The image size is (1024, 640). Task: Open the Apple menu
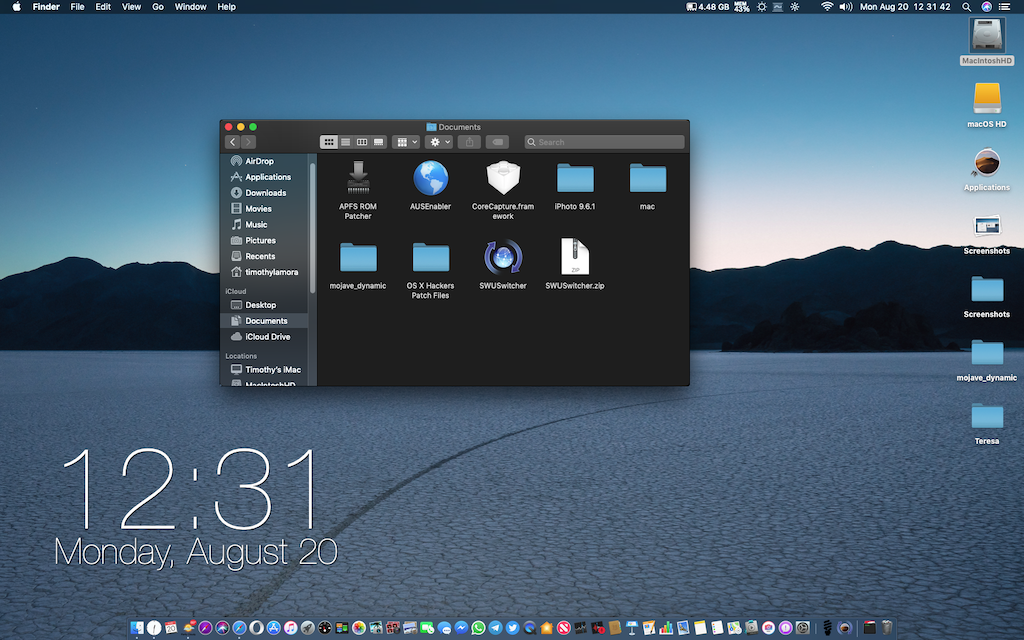(17, 7)
